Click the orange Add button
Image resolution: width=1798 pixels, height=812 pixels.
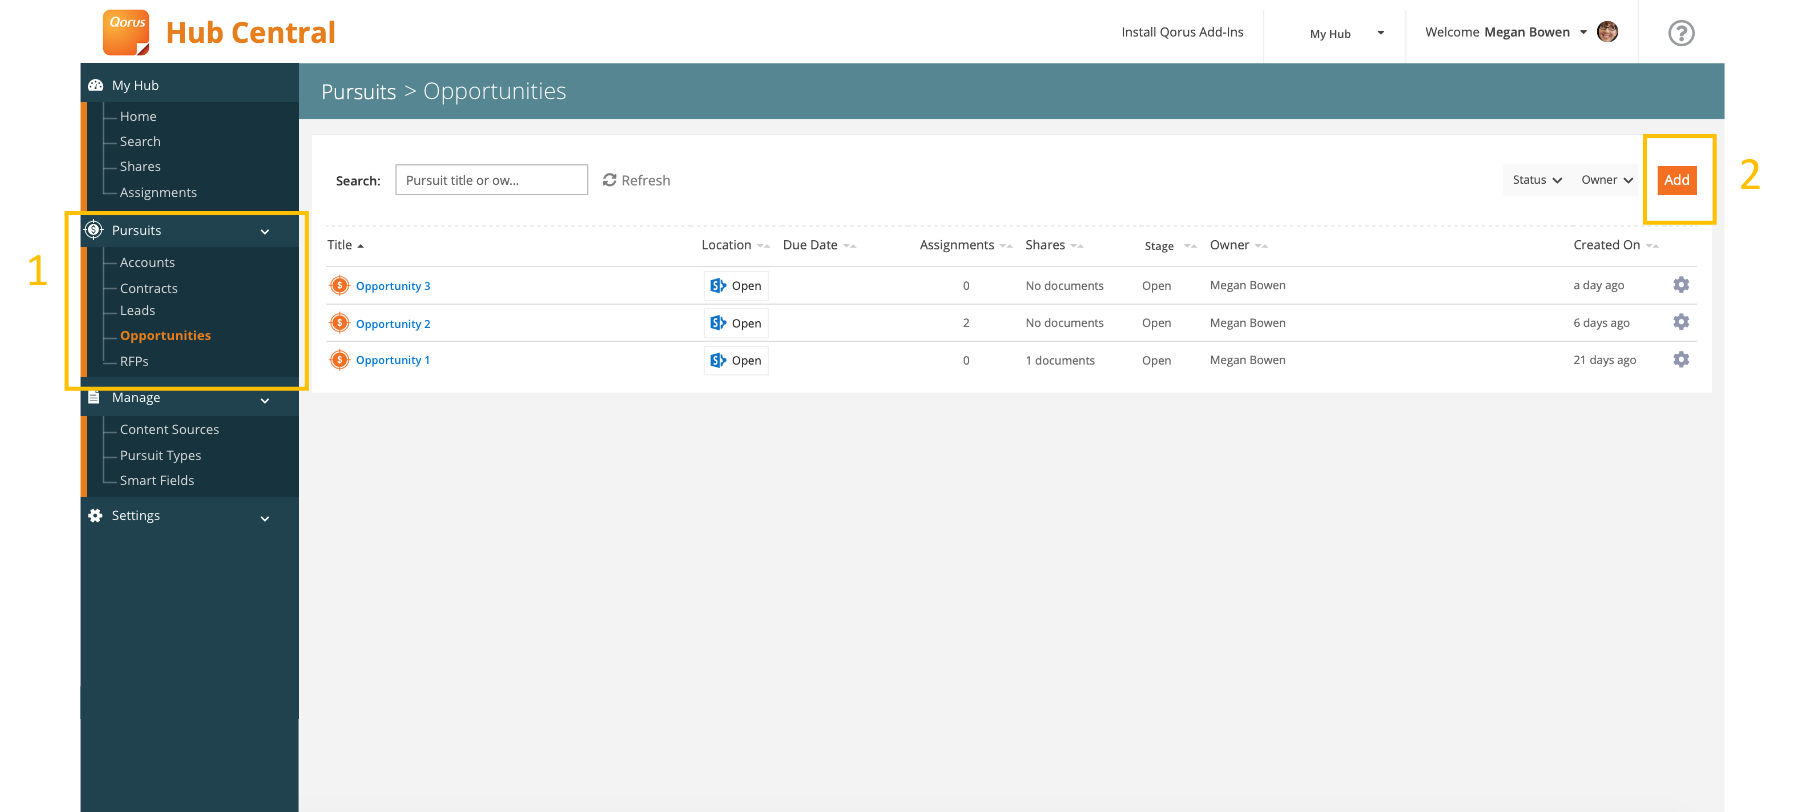1677,180
